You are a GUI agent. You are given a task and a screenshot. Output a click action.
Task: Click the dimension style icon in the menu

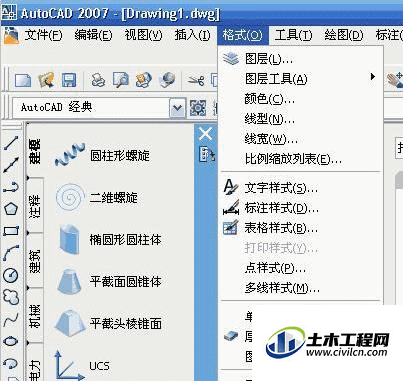[231, 207]
